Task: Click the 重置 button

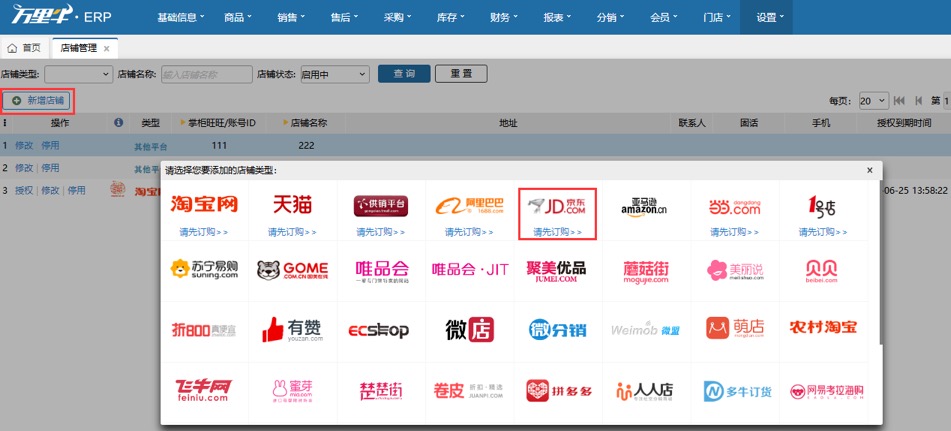Action: 461,74
